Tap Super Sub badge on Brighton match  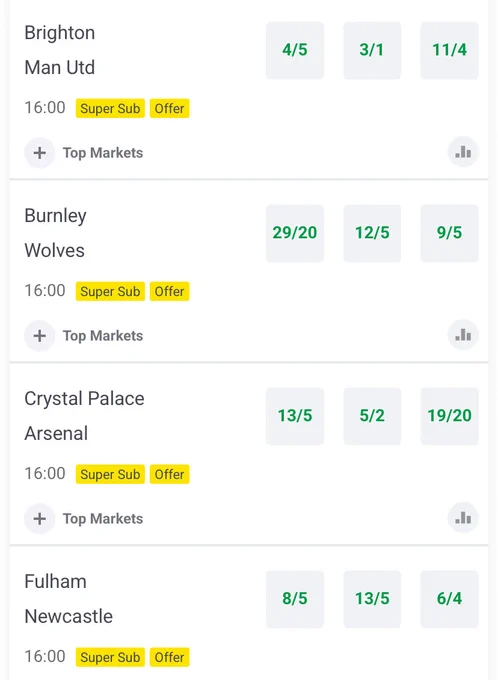pyautogui.click(x=110, y=108)
